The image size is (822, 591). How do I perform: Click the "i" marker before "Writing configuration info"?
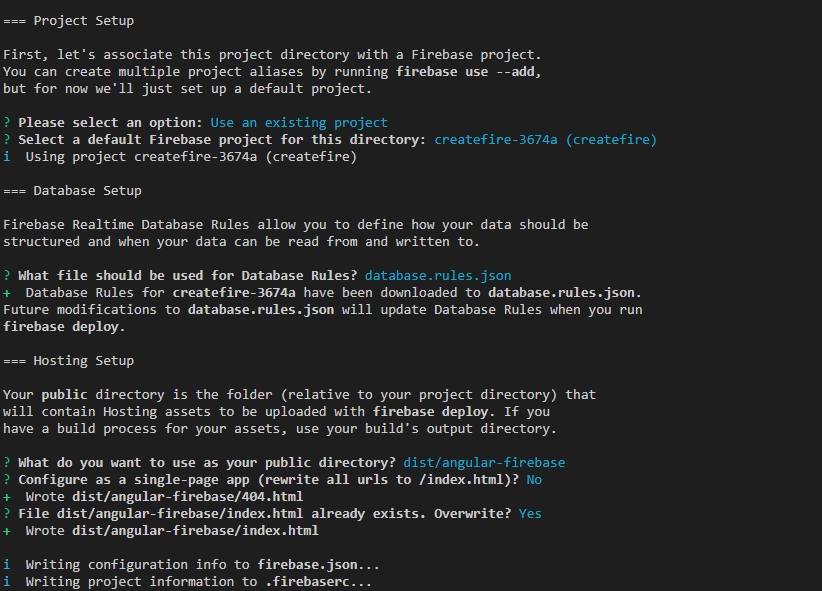point(7,565)
